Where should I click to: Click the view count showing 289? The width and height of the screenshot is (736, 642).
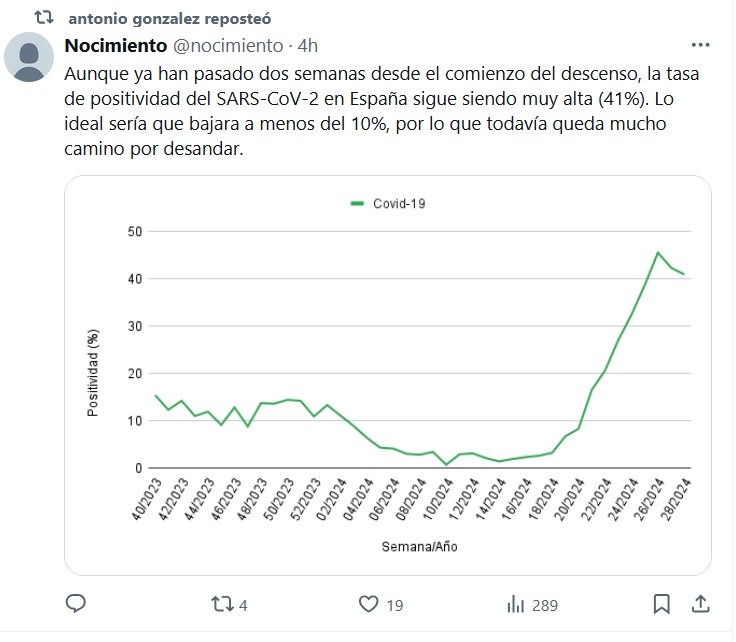(545, 605)
